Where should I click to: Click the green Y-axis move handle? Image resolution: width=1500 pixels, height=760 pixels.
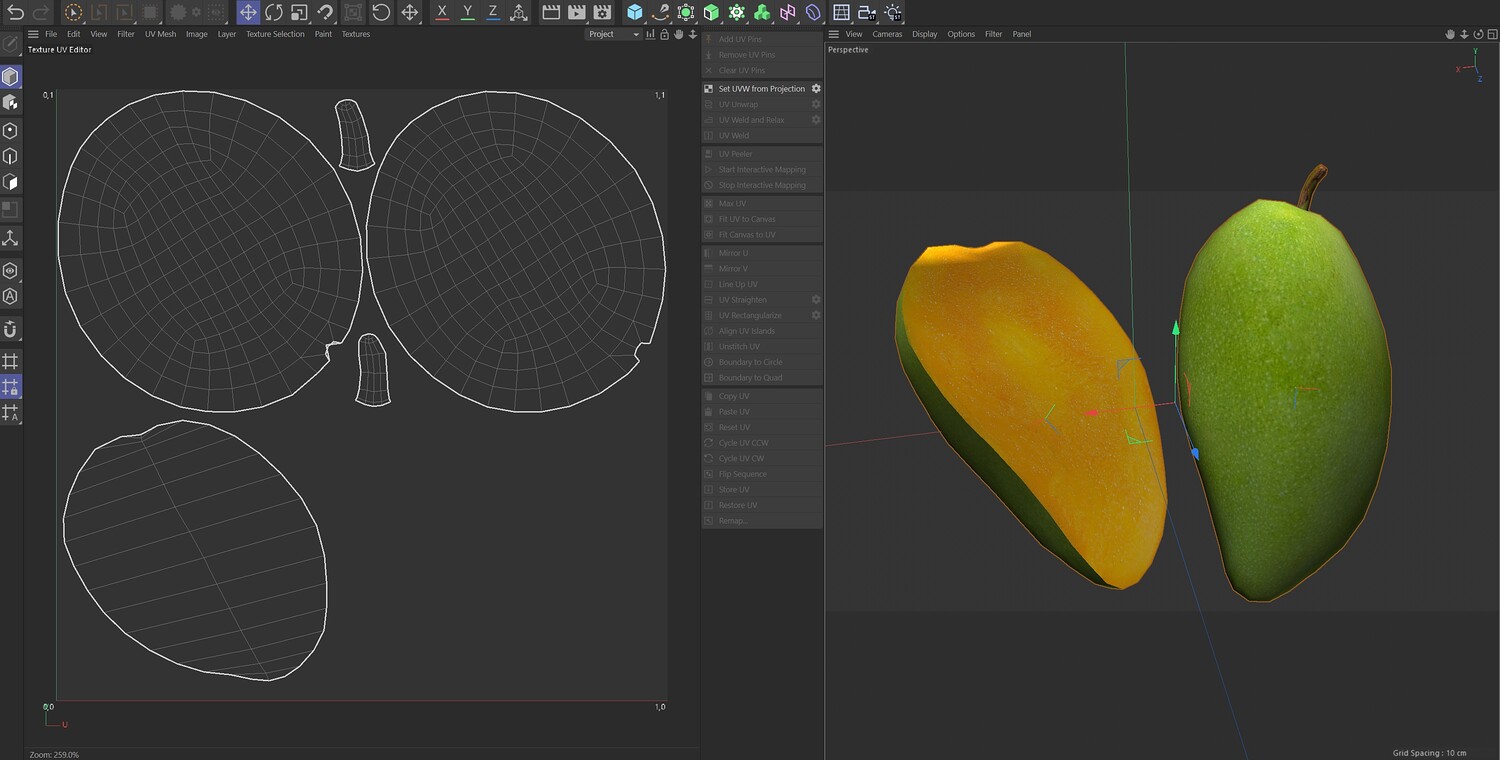coord(1176,328)
